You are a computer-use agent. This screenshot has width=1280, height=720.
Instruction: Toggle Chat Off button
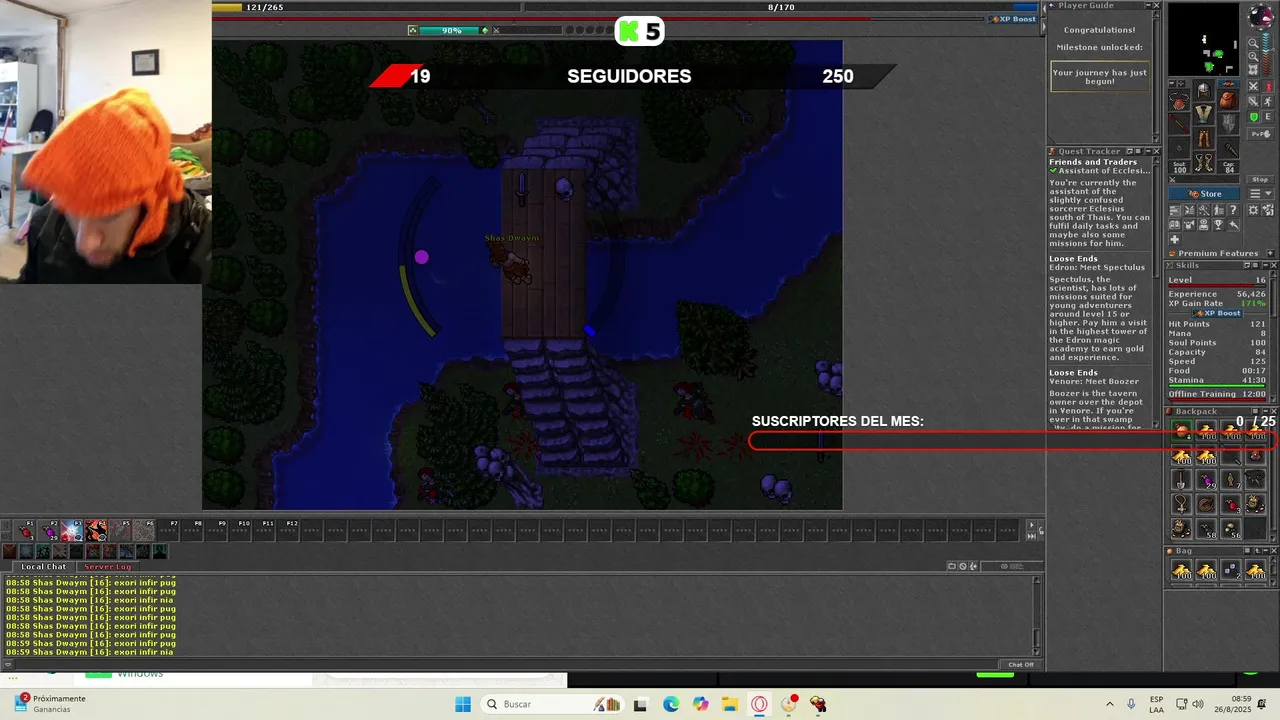point(1020,664)
